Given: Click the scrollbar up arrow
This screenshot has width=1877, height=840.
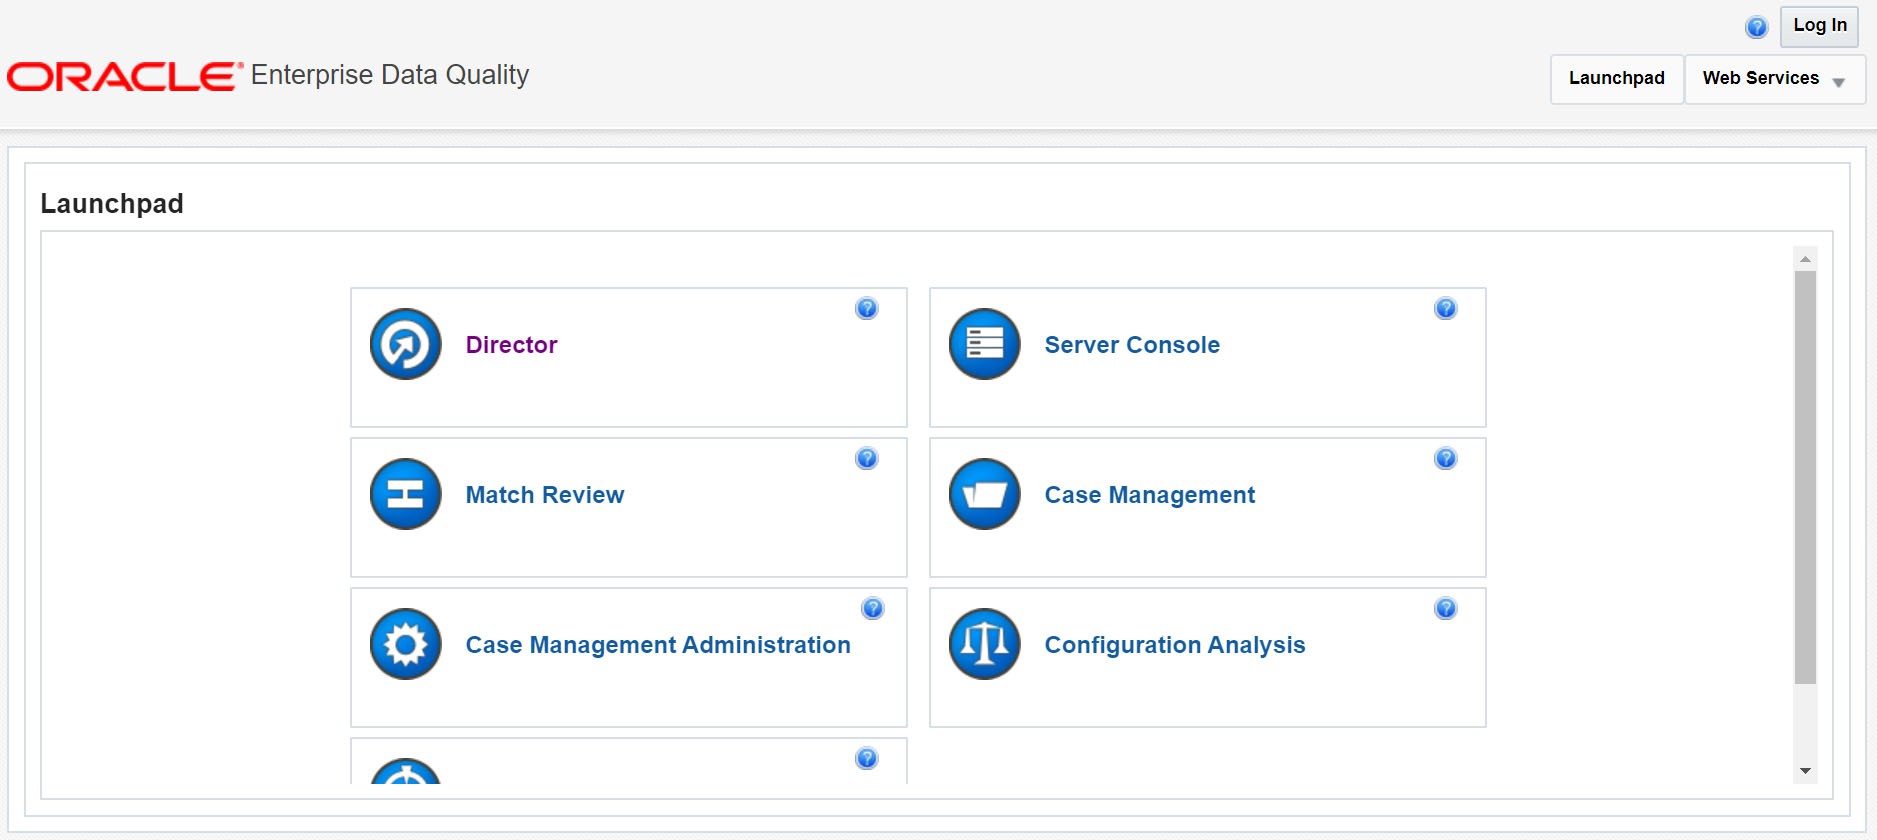Looking at the screenshot, I should (x=1805, y=259).
